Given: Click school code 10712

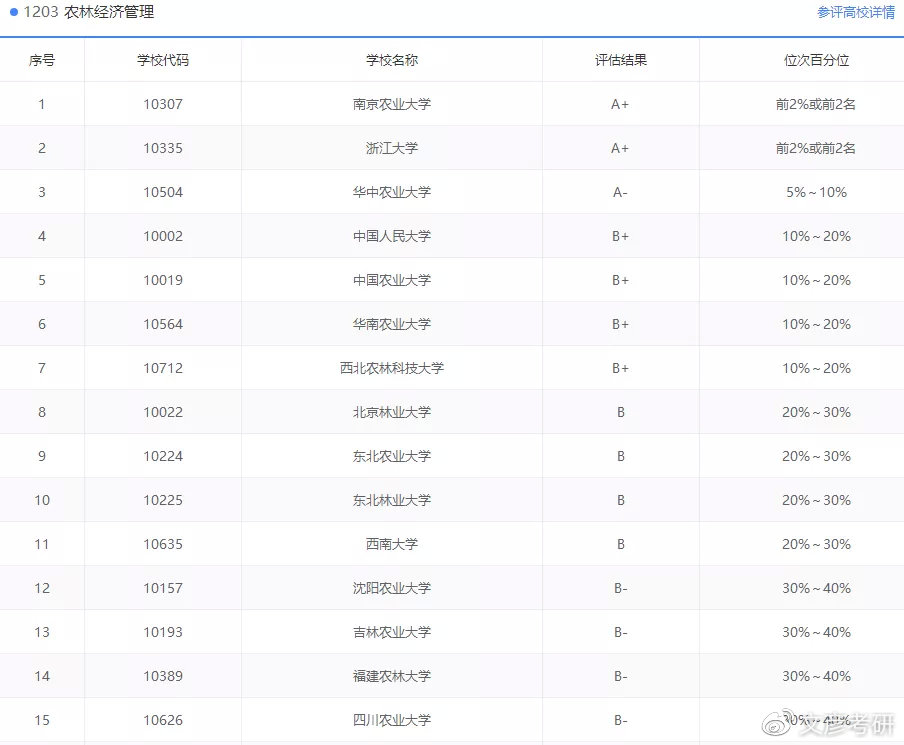Looking at the screenshot, I should click(x=163, y=368).
